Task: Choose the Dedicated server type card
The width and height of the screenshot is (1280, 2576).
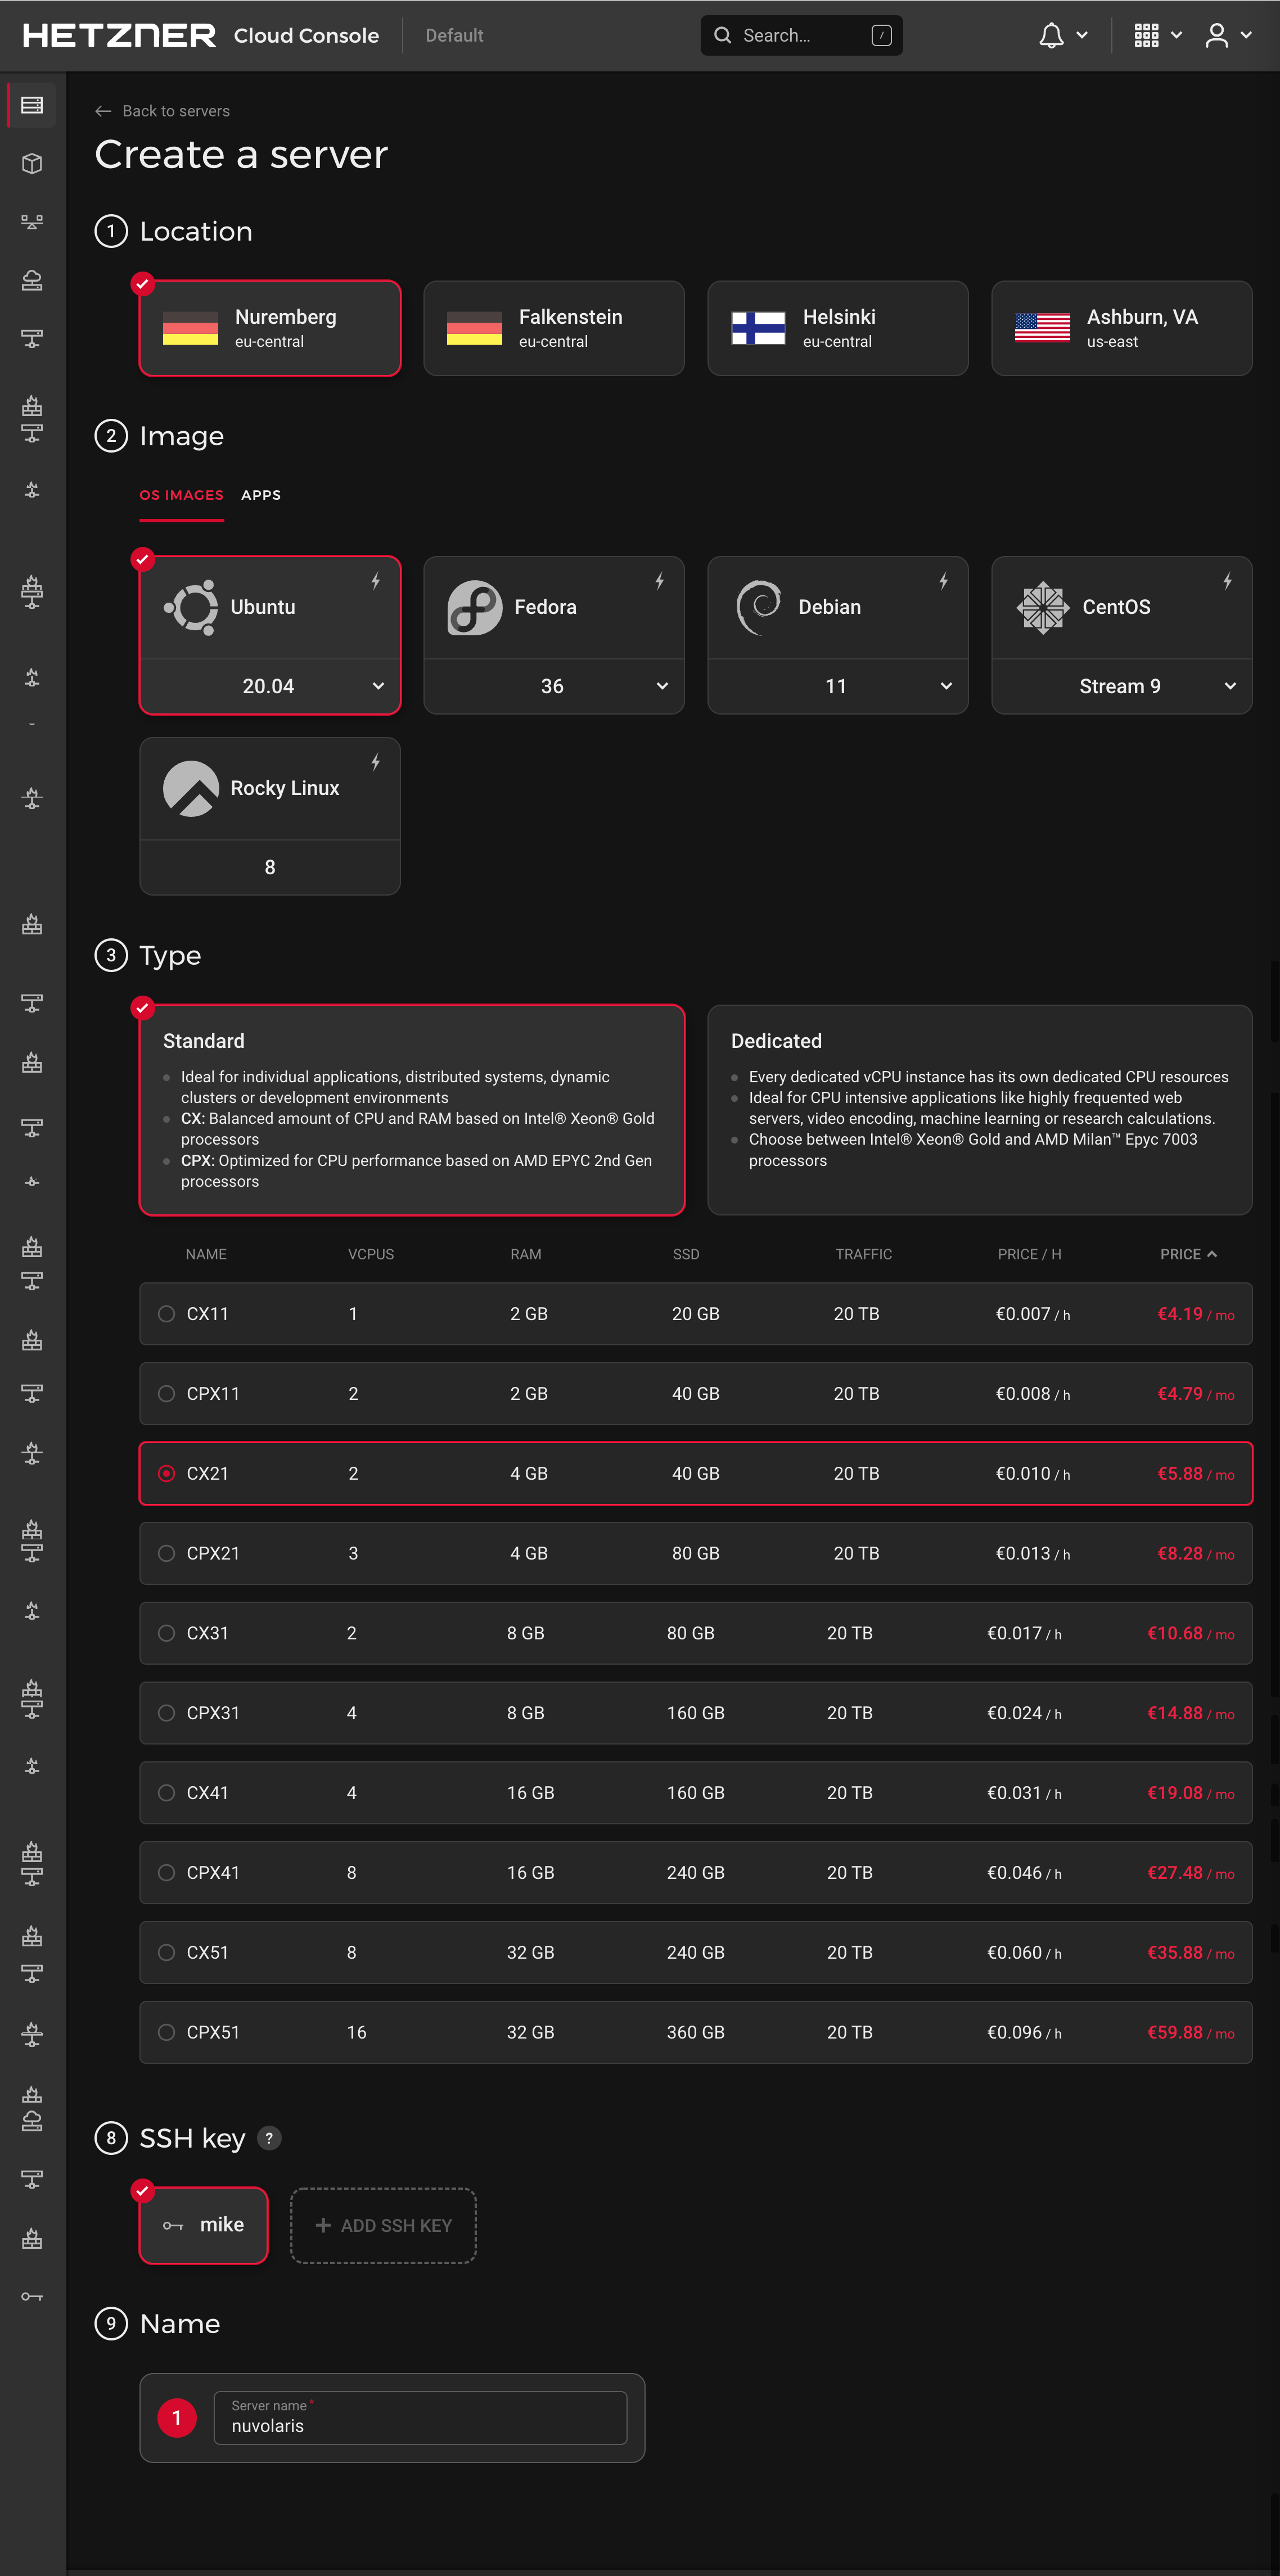Action: pyautogui.click(x=980, y=1110)
